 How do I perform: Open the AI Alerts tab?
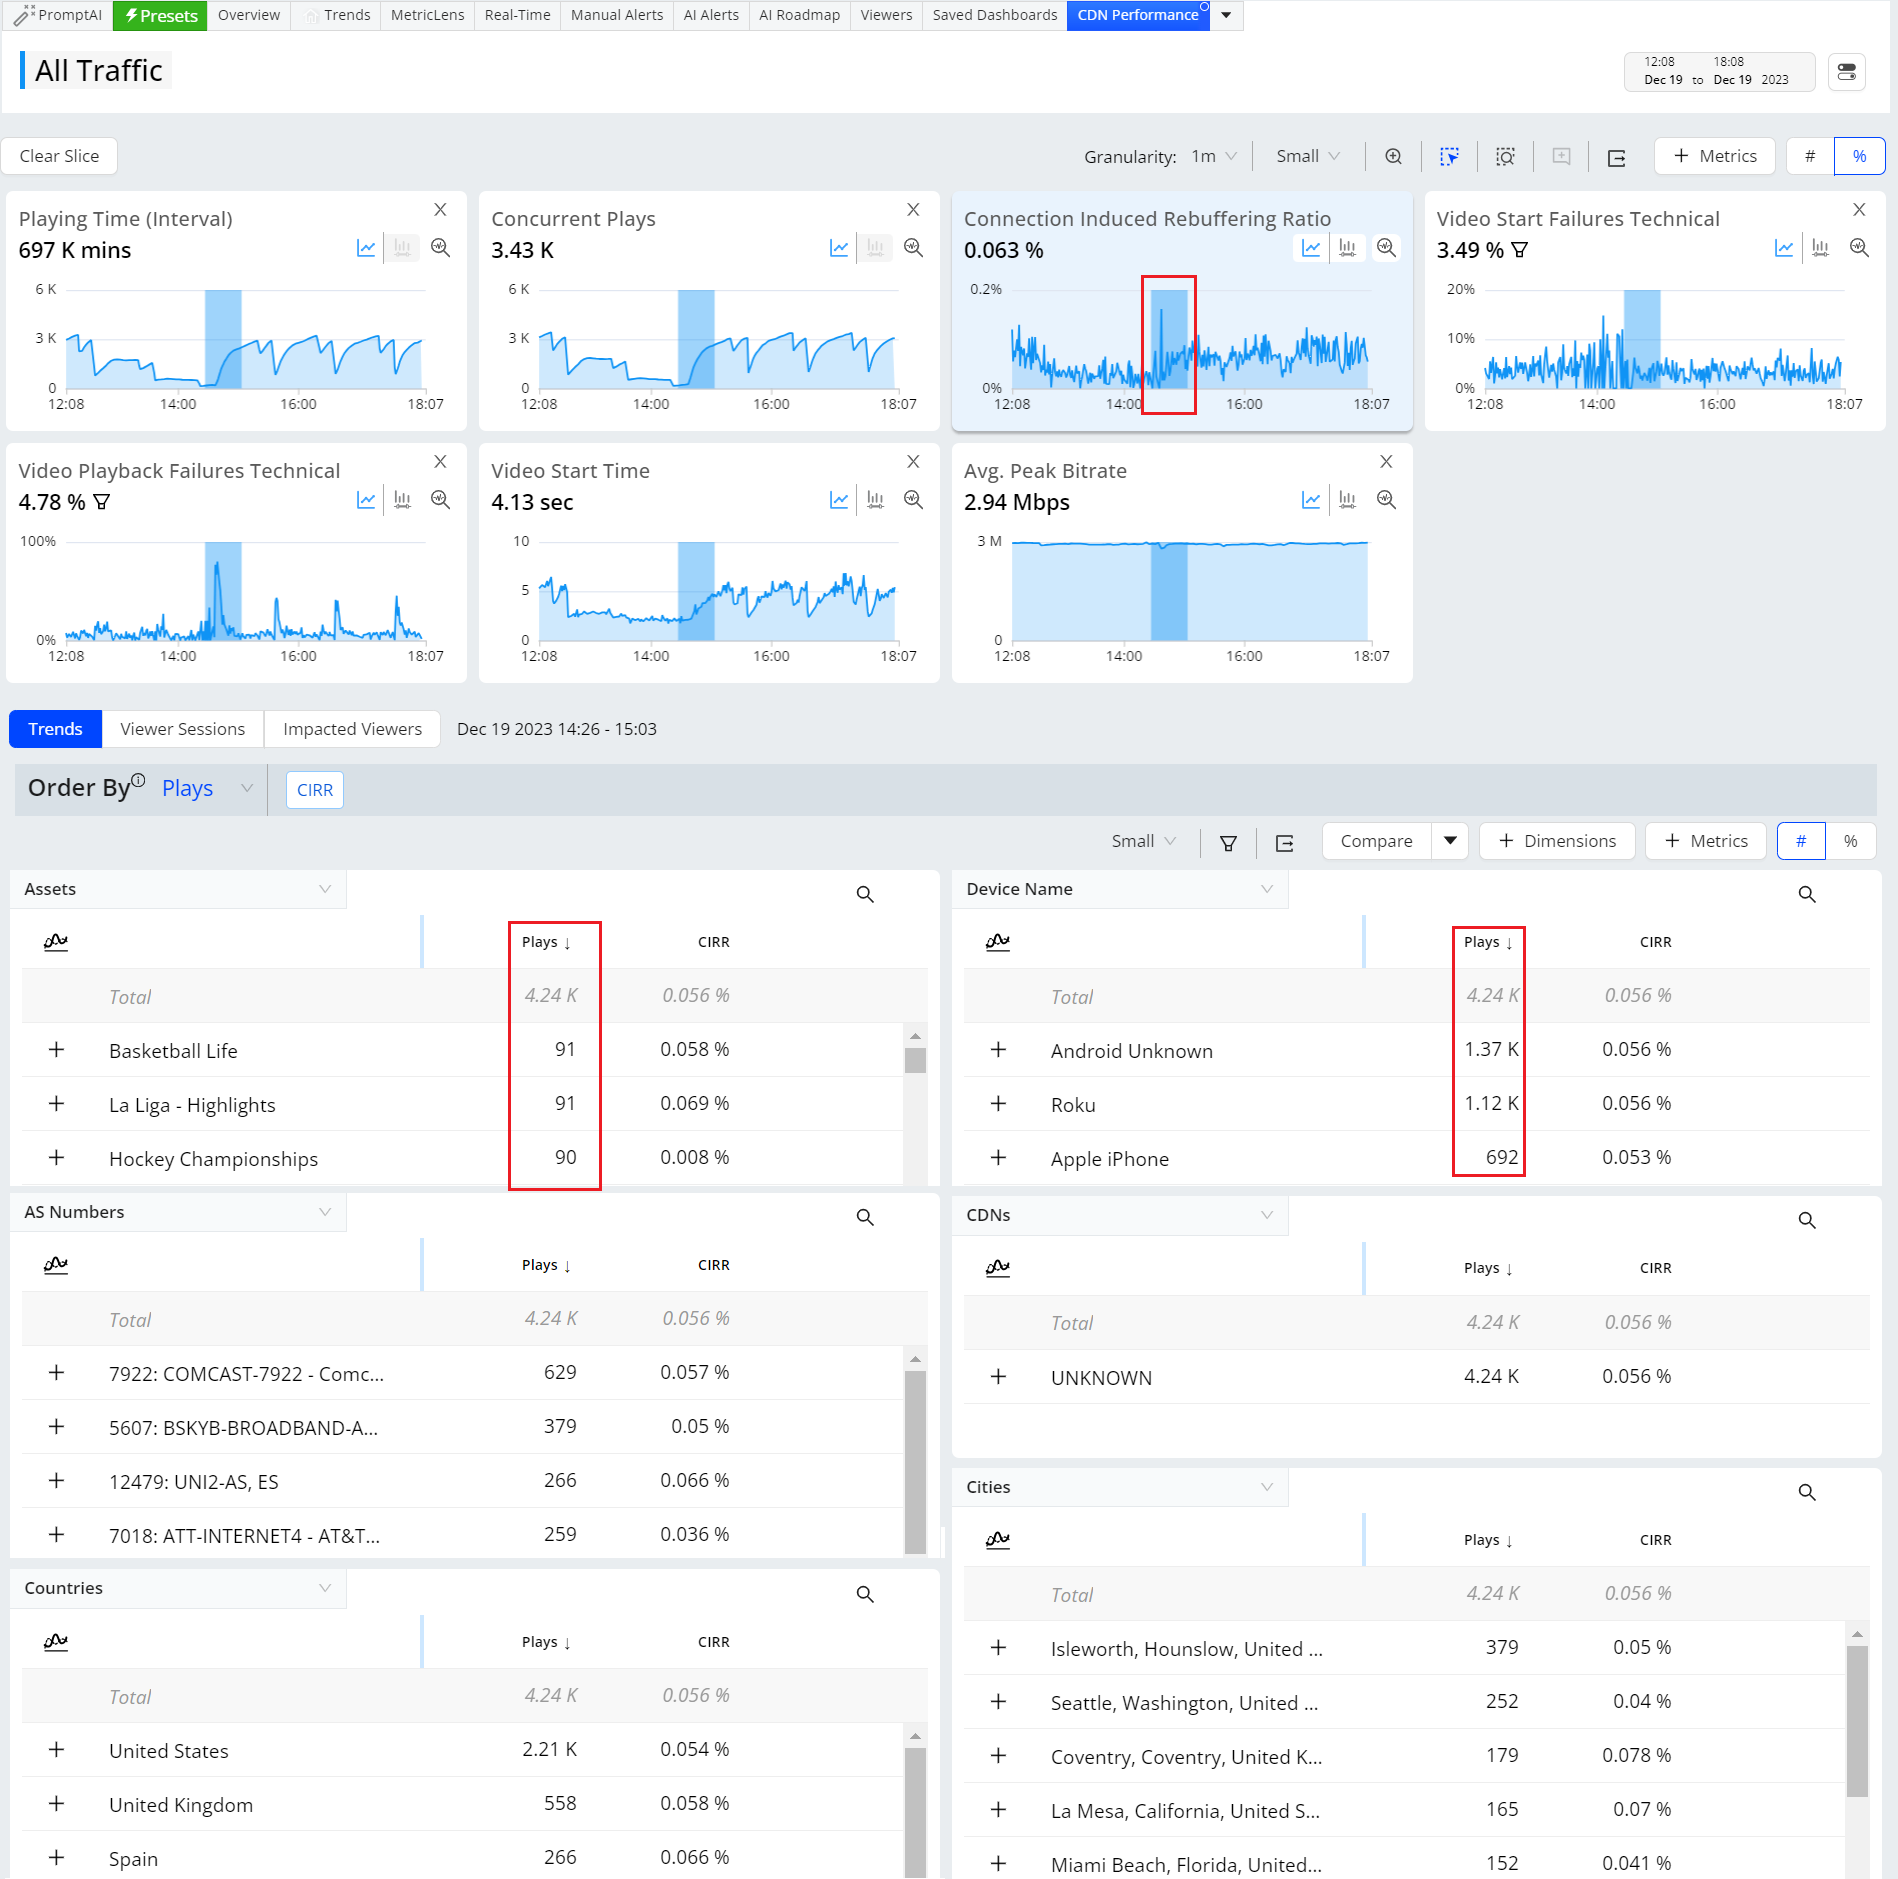(711, 16)
